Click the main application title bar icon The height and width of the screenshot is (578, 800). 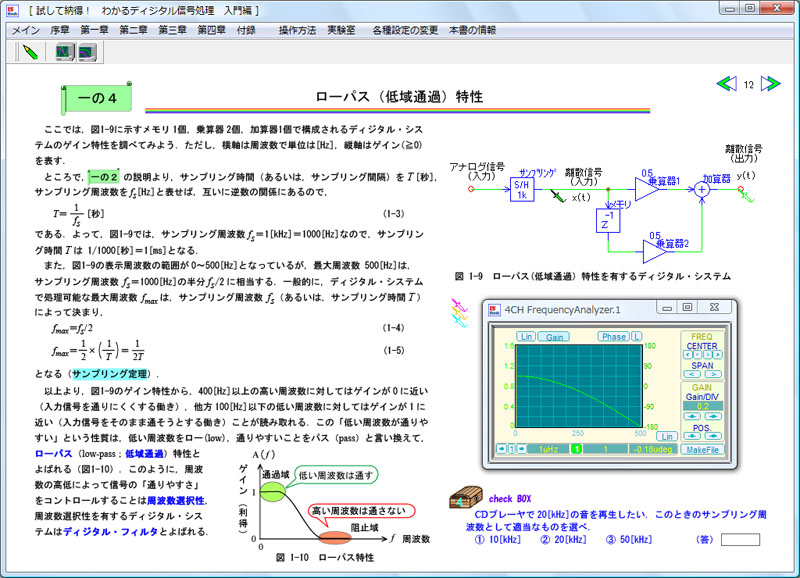12,10
